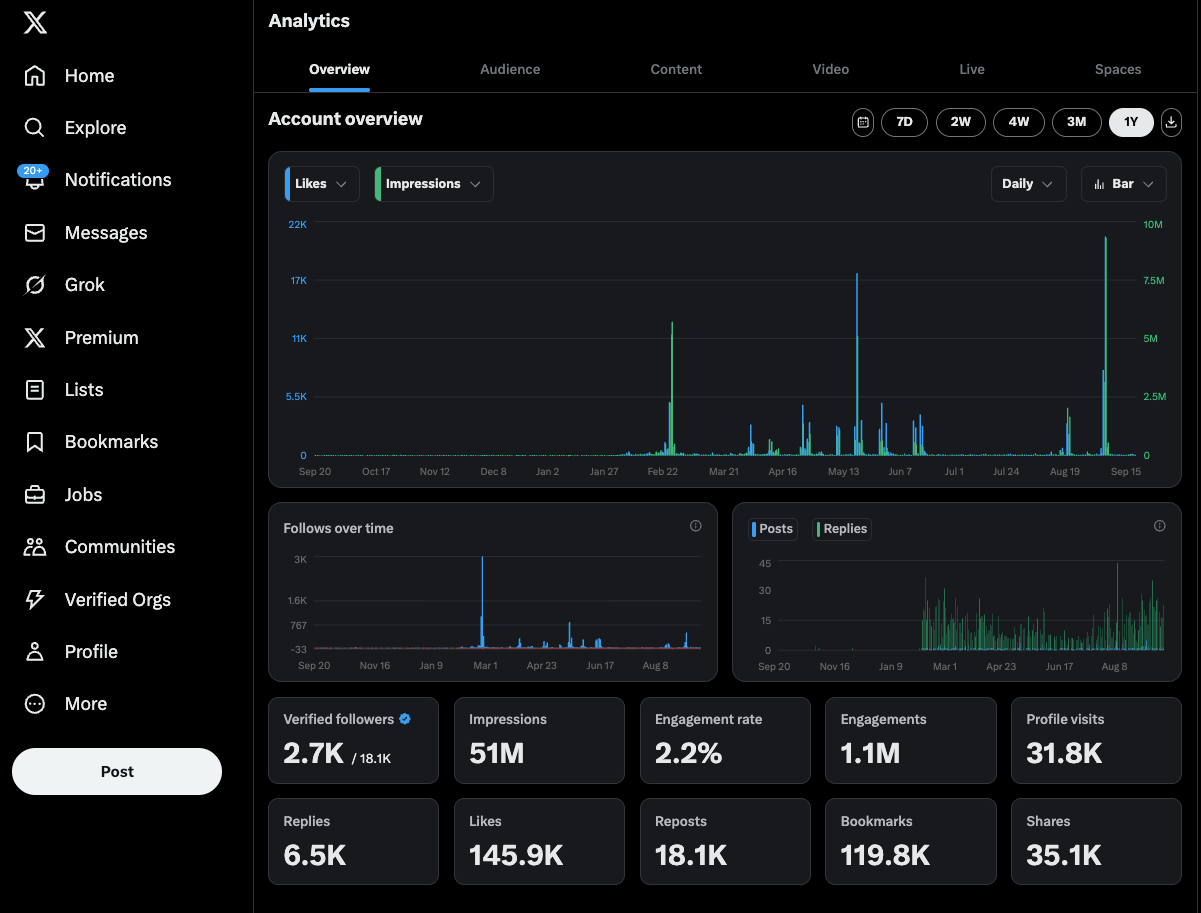Open the Notifications link text
Viewport: 1201px width, 913px height.
pos(118,180)
